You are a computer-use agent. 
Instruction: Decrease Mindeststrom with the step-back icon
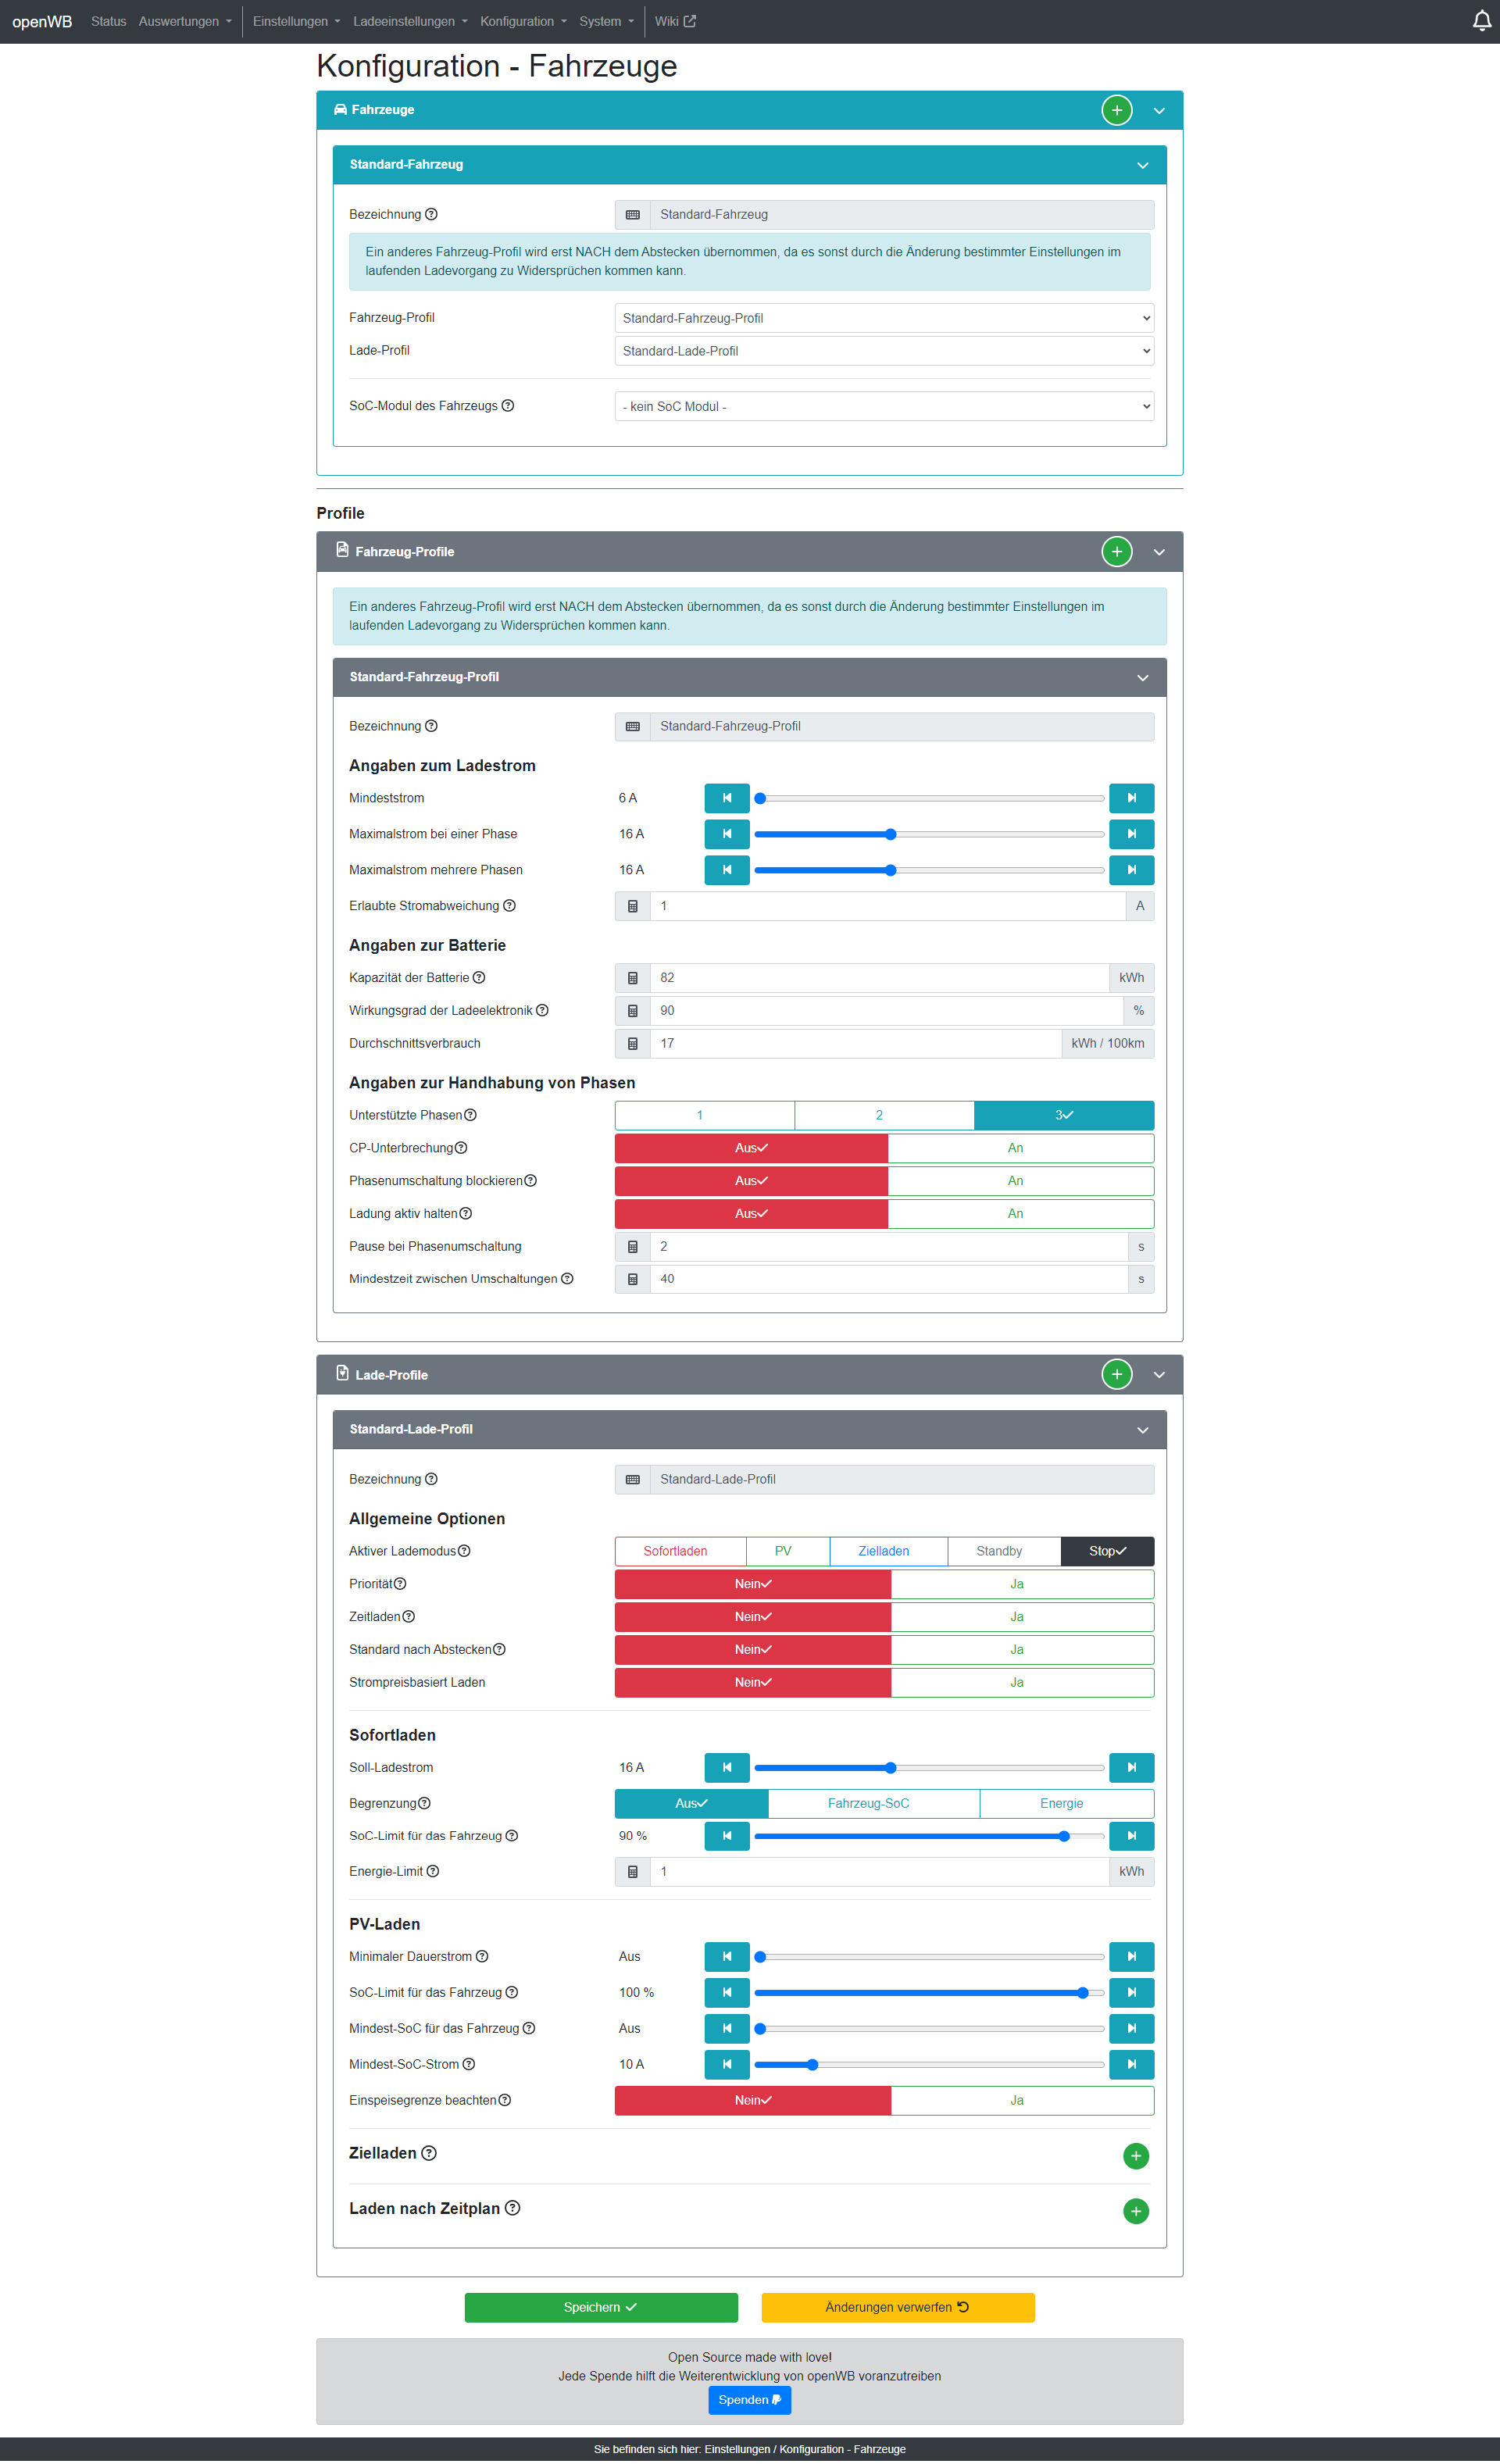click(727, 798)
